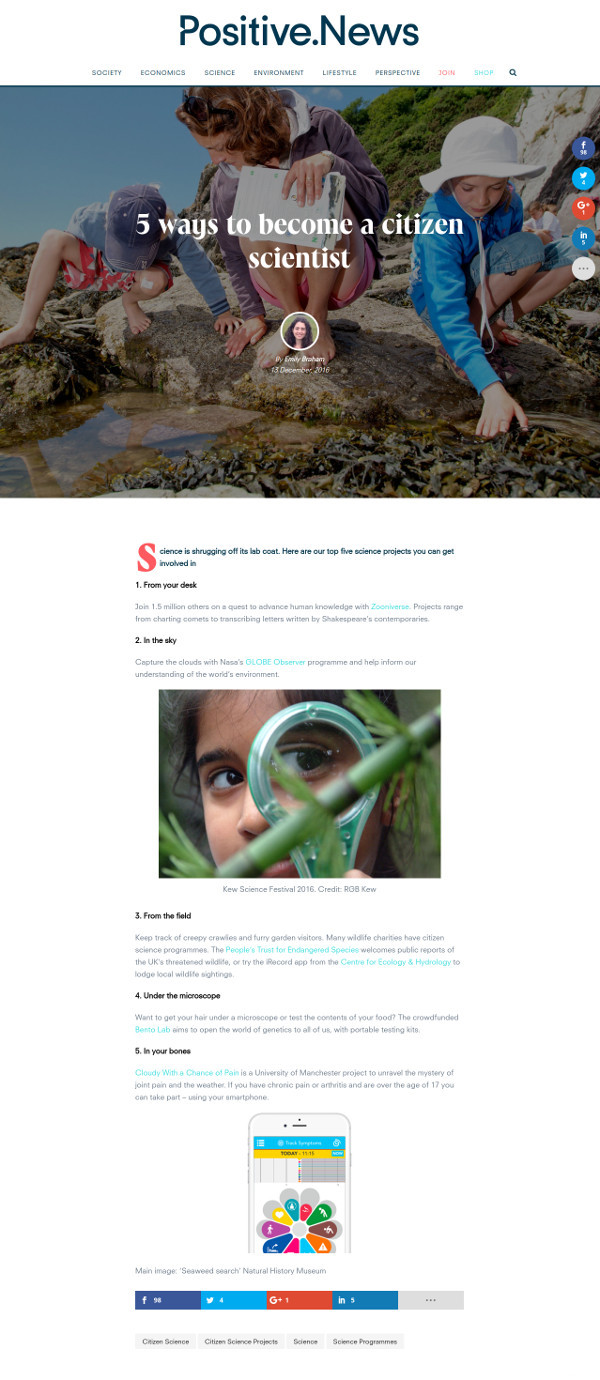Viewport: 600px width, 1380px height.
Task: Share via the floating Google+ circle icon
Action: tap(583, 208)
